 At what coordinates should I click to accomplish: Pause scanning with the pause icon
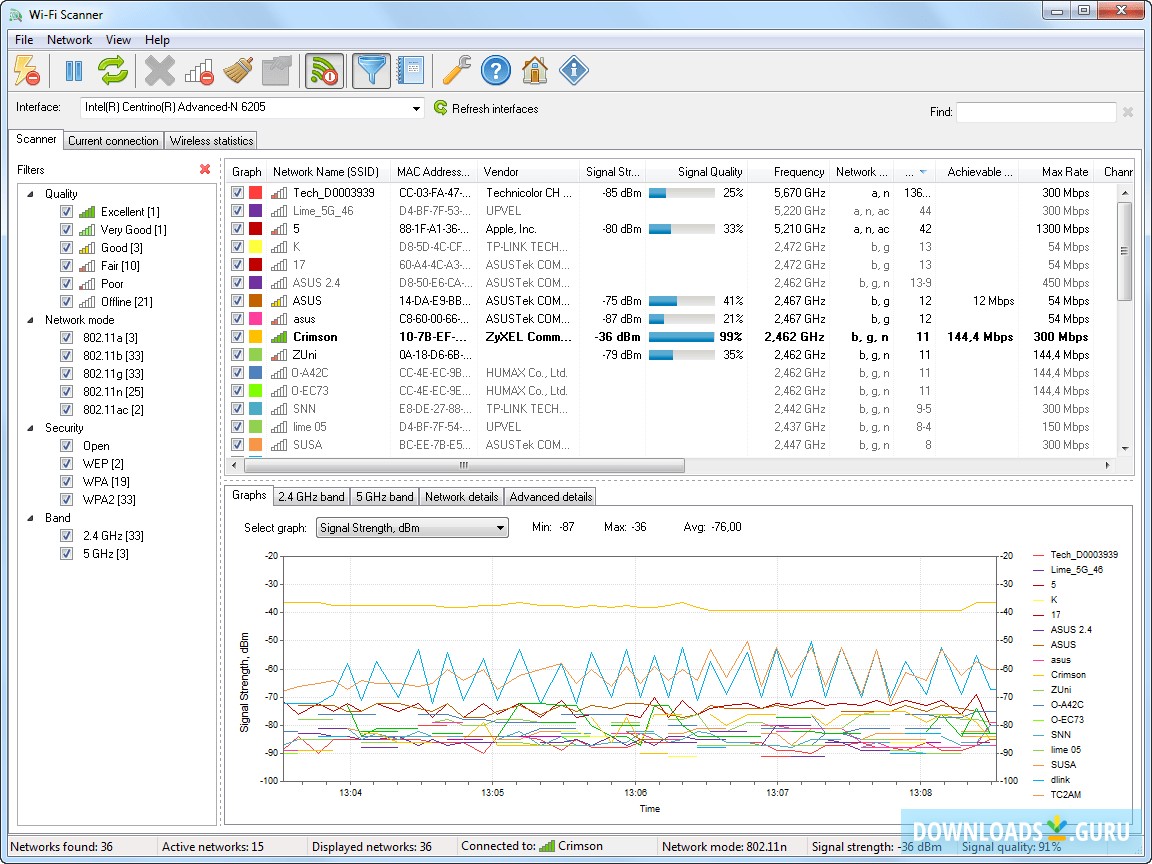74,71
